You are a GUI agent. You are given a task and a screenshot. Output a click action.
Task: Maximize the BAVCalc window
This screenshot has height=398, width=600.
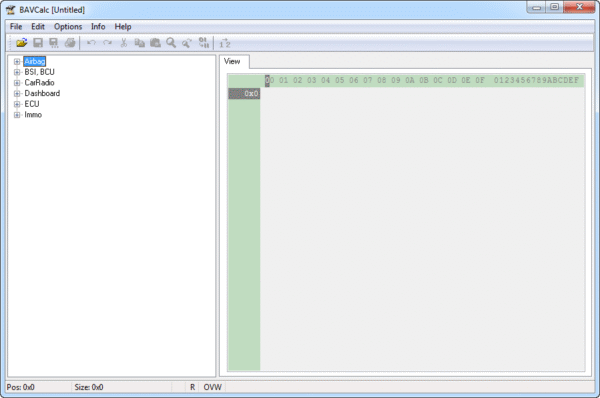tap(554, 7)
